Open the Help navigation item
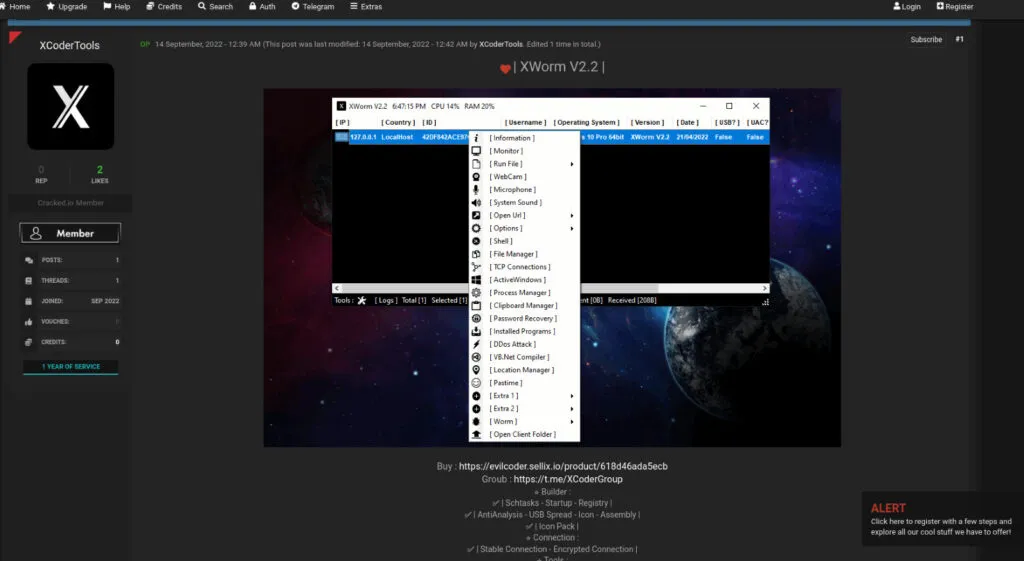The height and width of the screenshot is (561, 1024). (117, 7)
